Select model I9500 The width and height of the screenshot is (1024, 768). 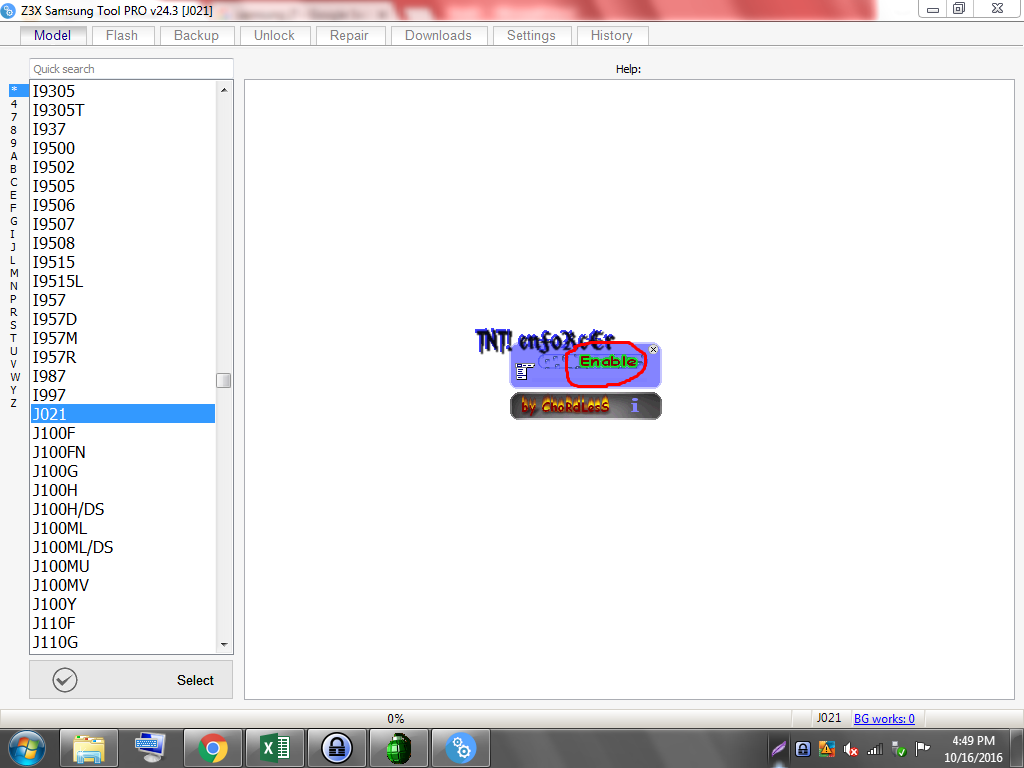click(123, 148)
